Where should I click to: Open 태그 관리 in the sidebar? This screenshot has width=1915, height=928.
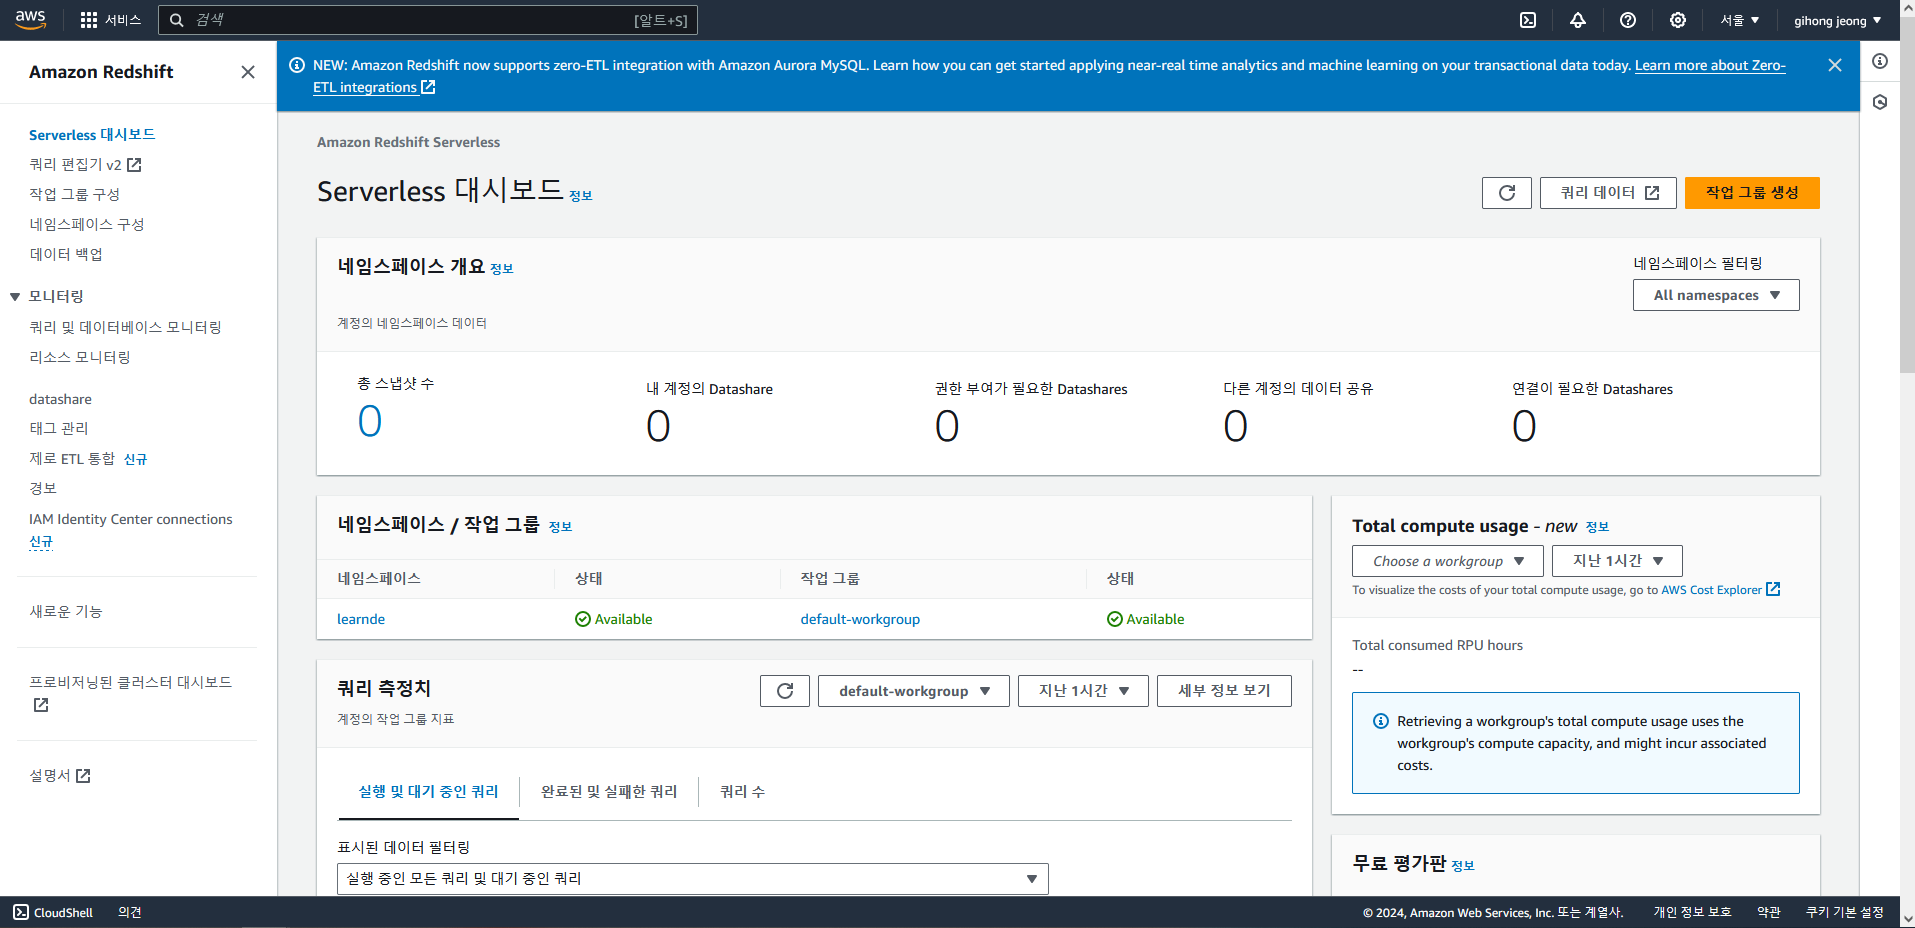59,428
